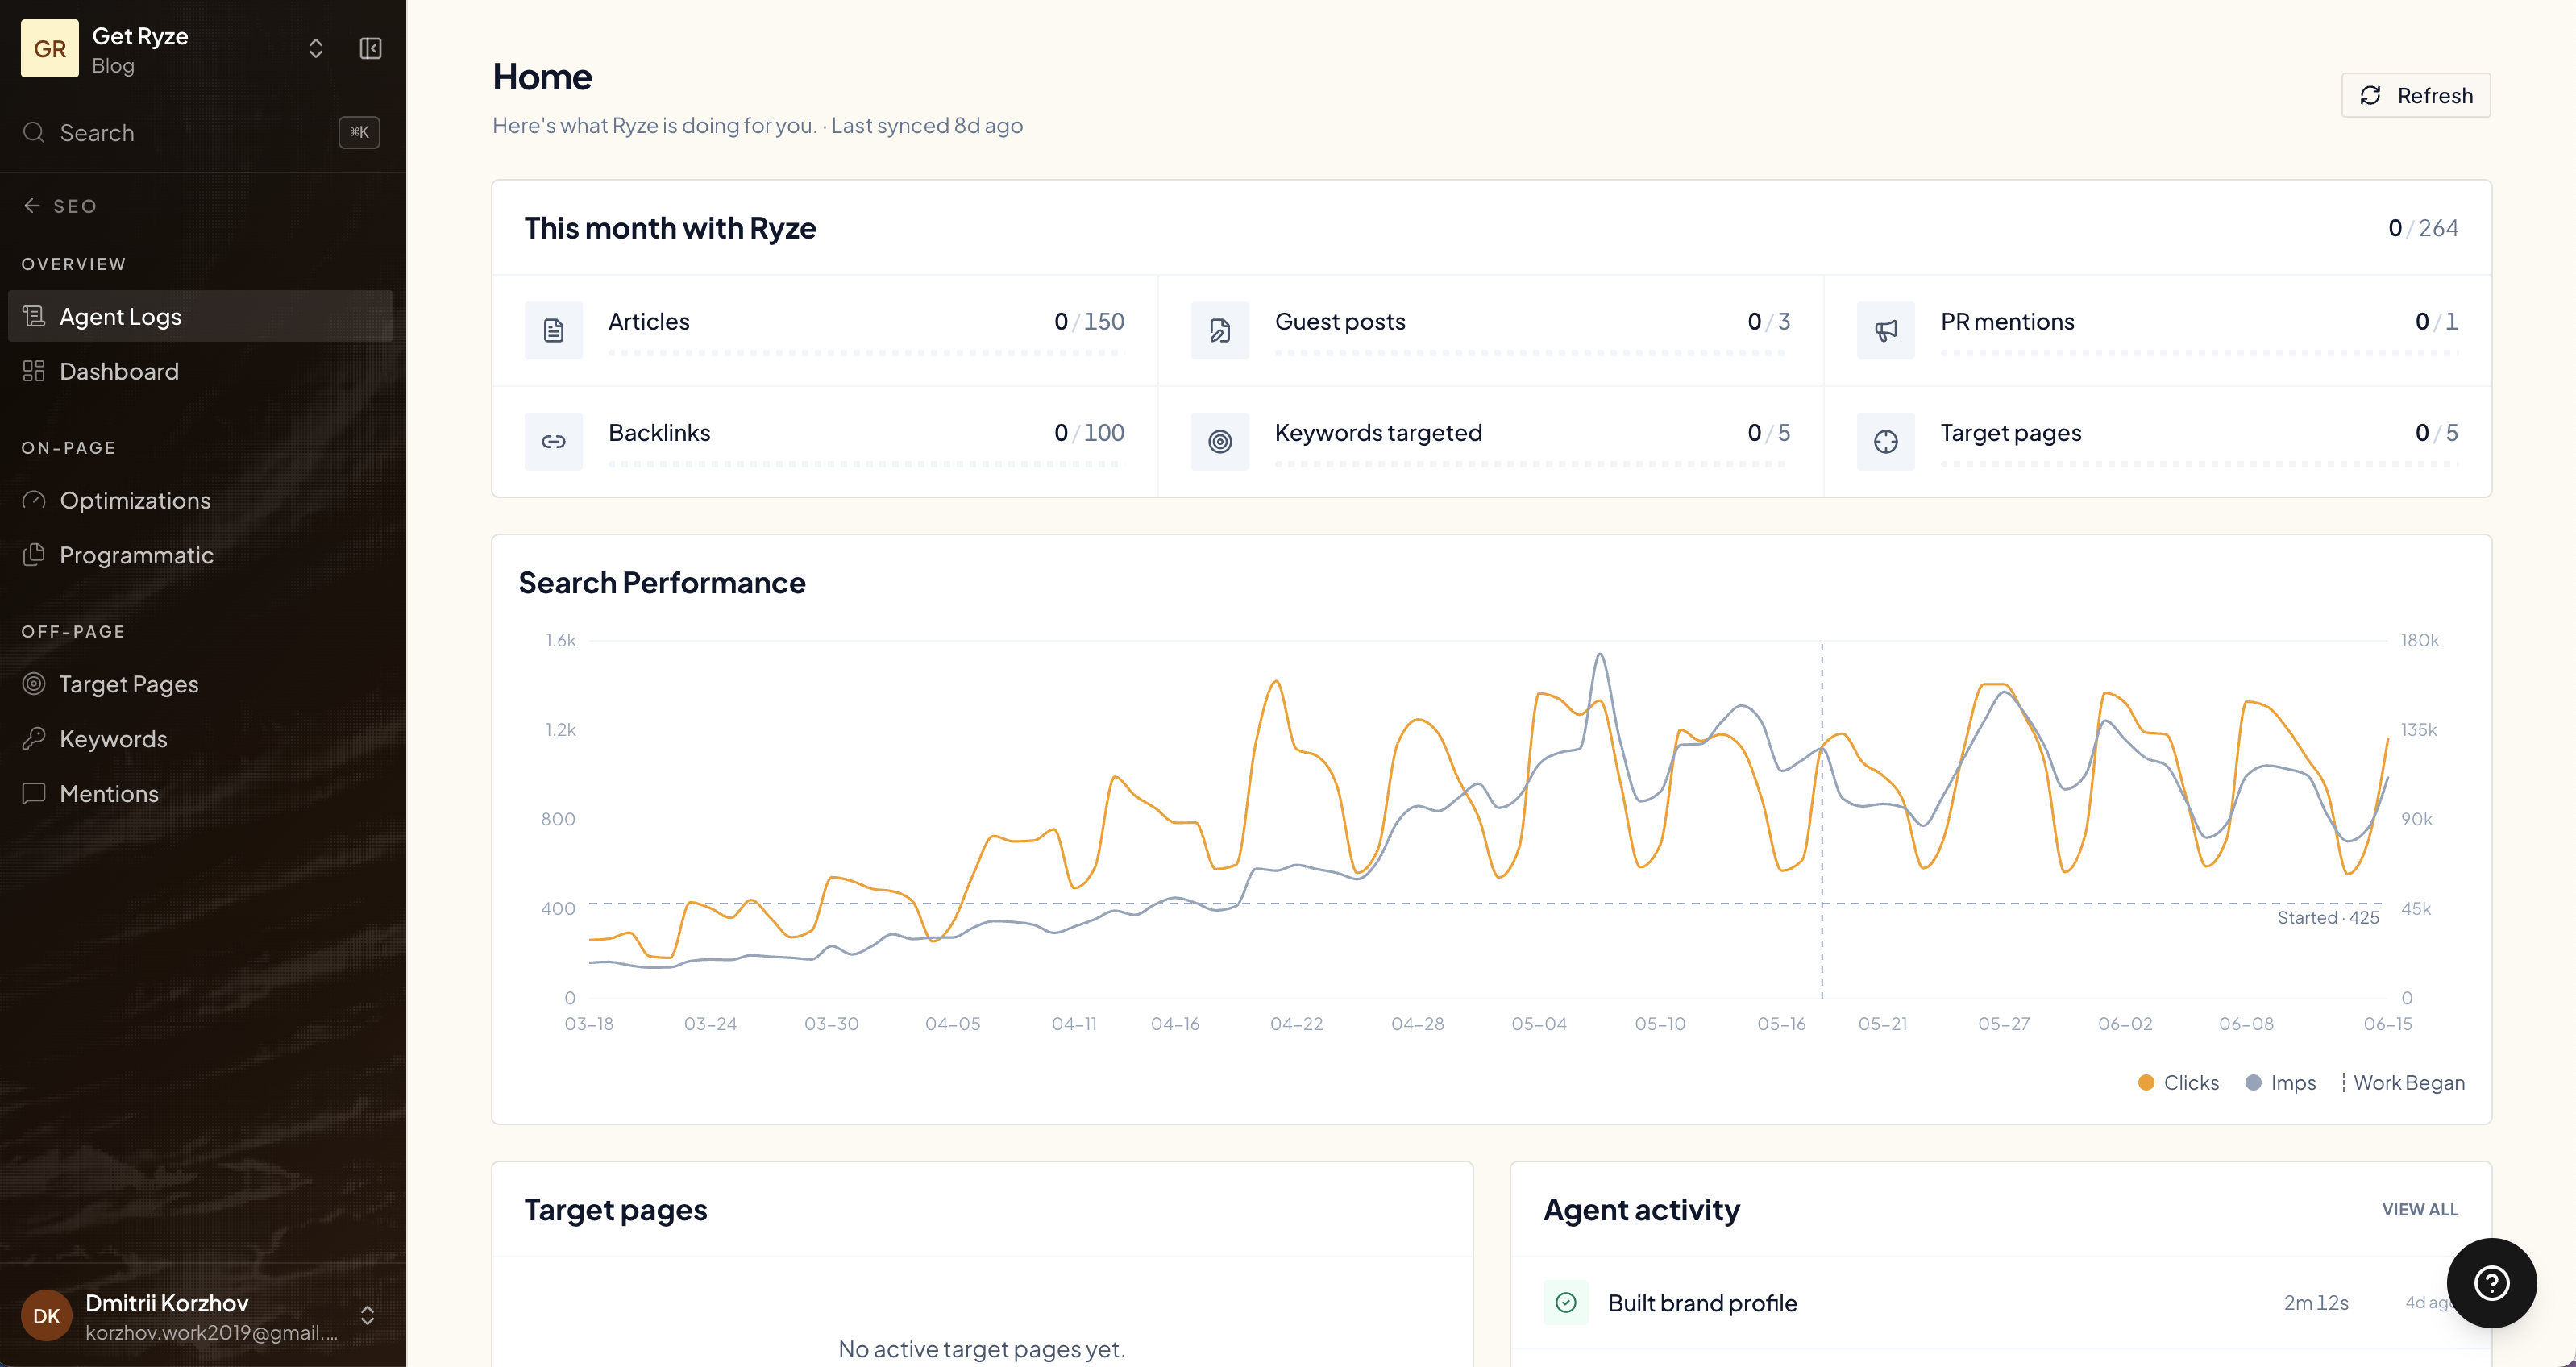
Task: Click the Backlinks "0 / 100" count
Action: (1089, 432)
